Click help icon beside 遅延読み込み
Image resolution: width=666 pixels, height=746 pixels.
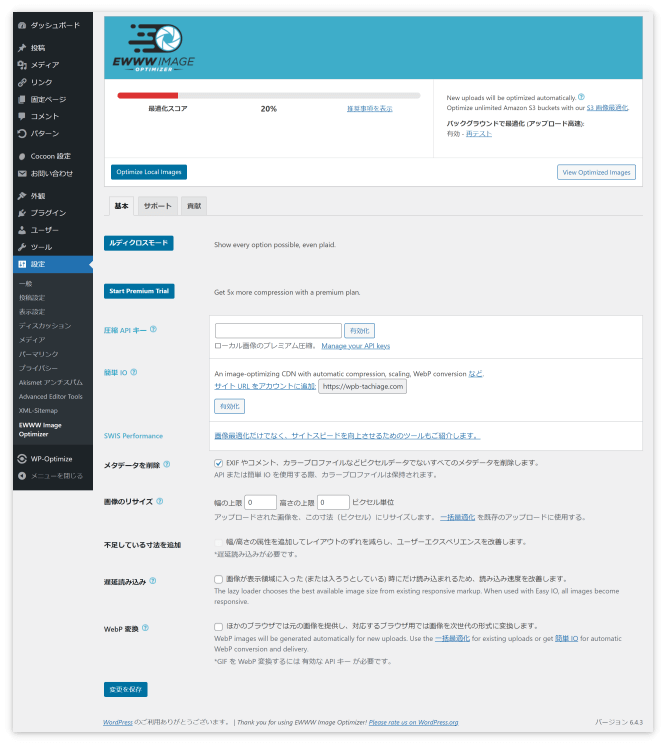(x=153, y=581)
